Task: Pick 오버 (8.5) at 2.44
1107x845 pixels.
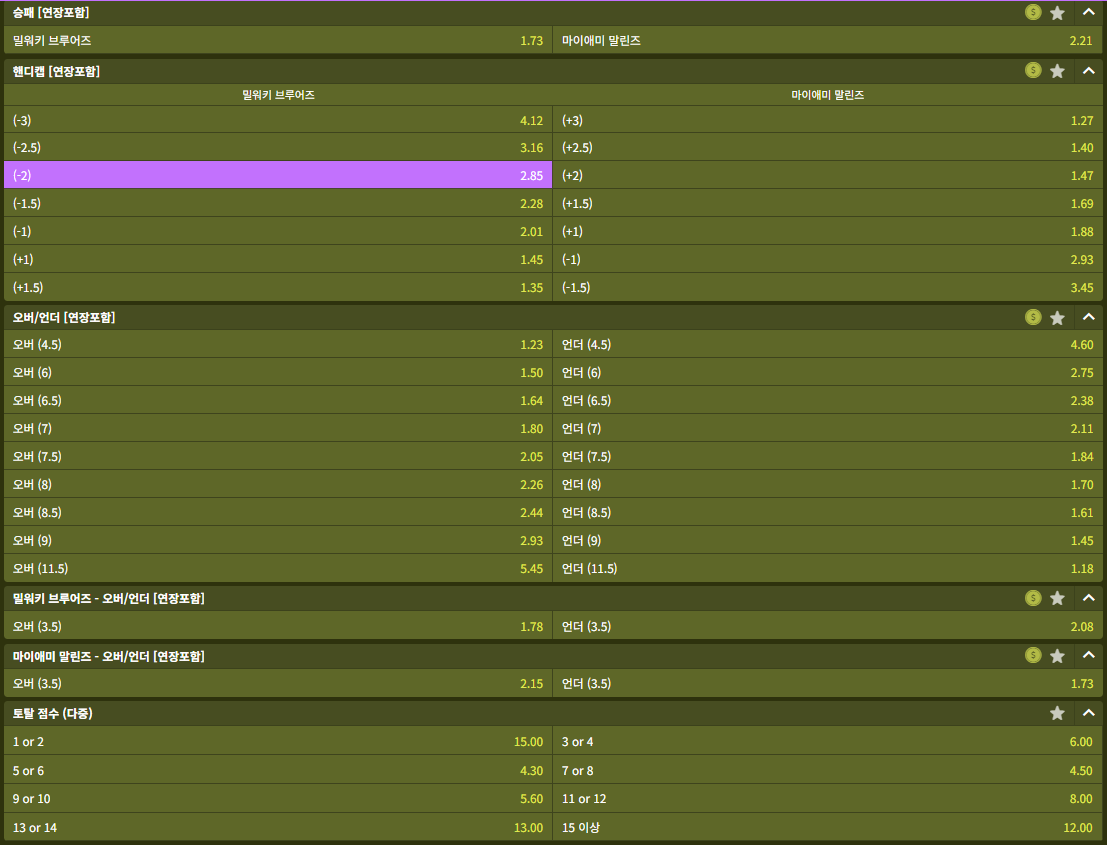Action: 278,513
